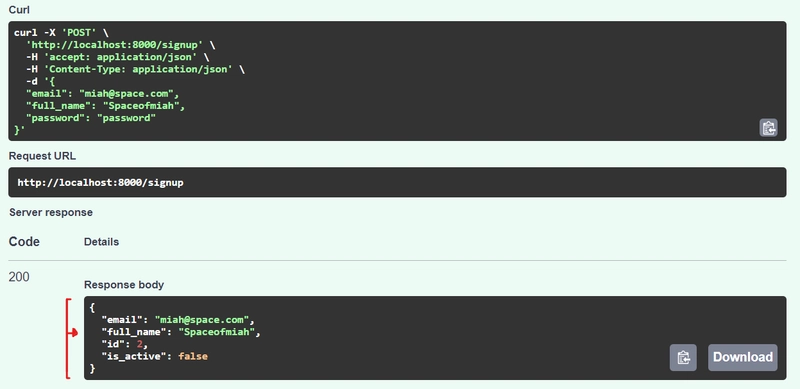Click the "Code" column header
800x389 pixels.
24,241
